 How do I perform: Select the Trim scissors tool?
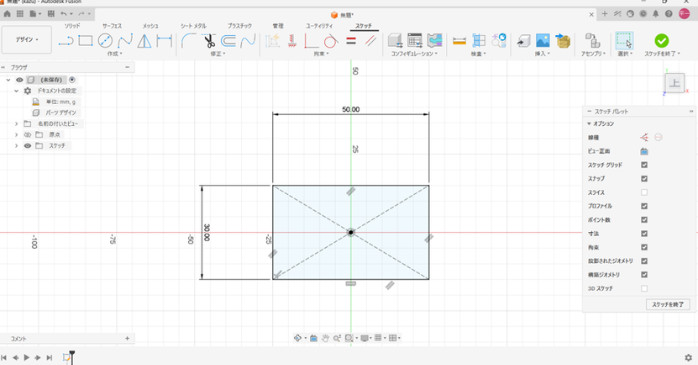click(x=208, y=41)
